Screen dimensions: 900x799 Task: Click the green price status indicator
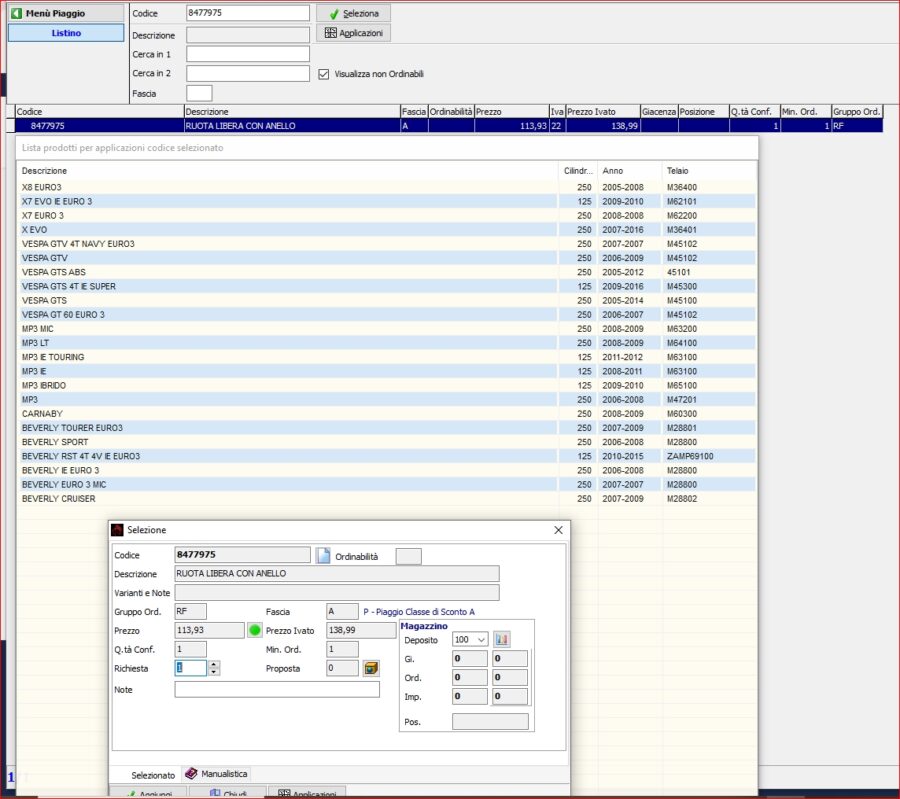254,631
